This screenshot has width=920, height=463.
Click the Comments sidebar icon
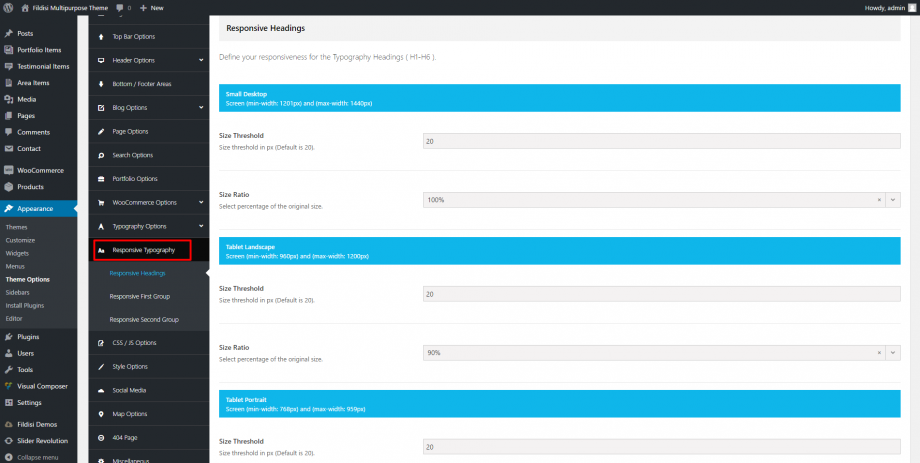pyautogui.click(x=9, y=132)
